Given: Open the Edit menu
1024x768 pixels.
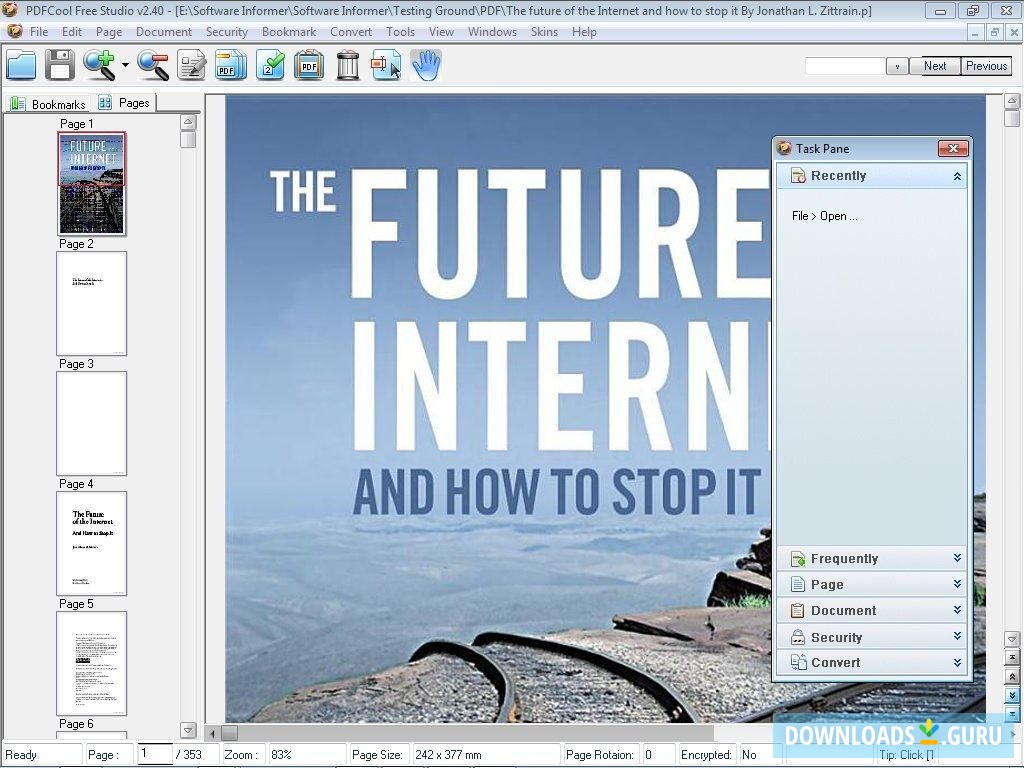Looking at the screenshot, I should click(x=72, y=31).
